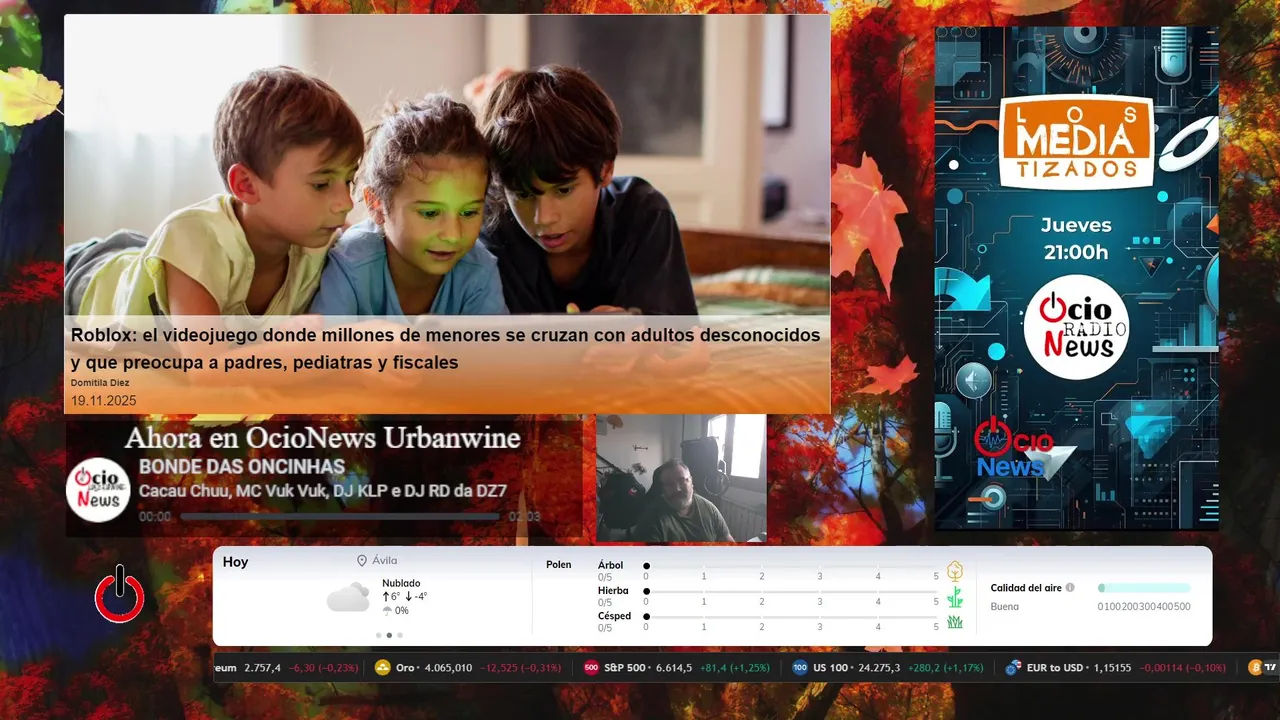Image resolution: width=1280 pixels, height=720 pixels.
Task: Click the Césped grass pollen icon
Action: click(955, 622)
